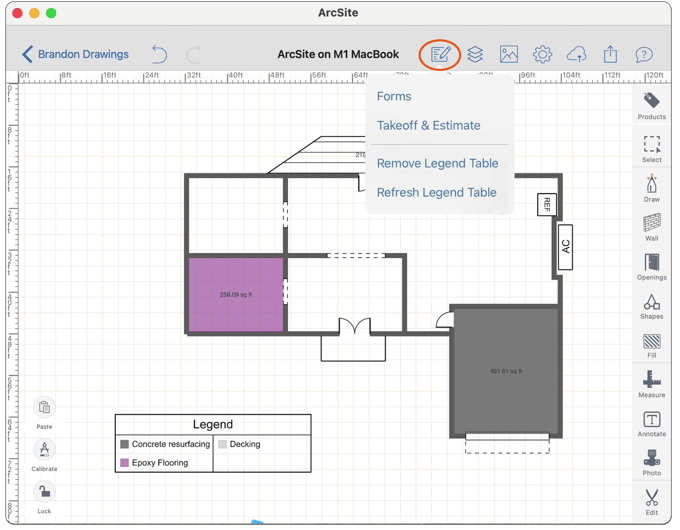Open the forms and estimate menu icon

pos(440,54)
